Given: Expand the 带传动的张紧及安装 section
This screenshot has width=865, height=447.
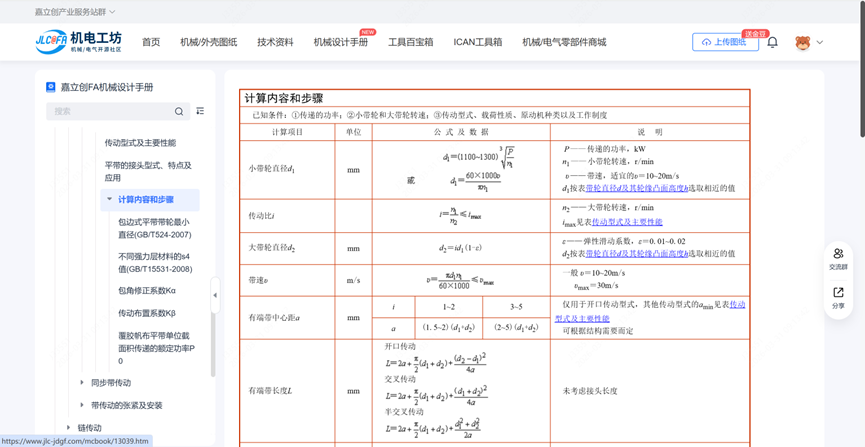Looking at the screenshot, I should point(82,406).
